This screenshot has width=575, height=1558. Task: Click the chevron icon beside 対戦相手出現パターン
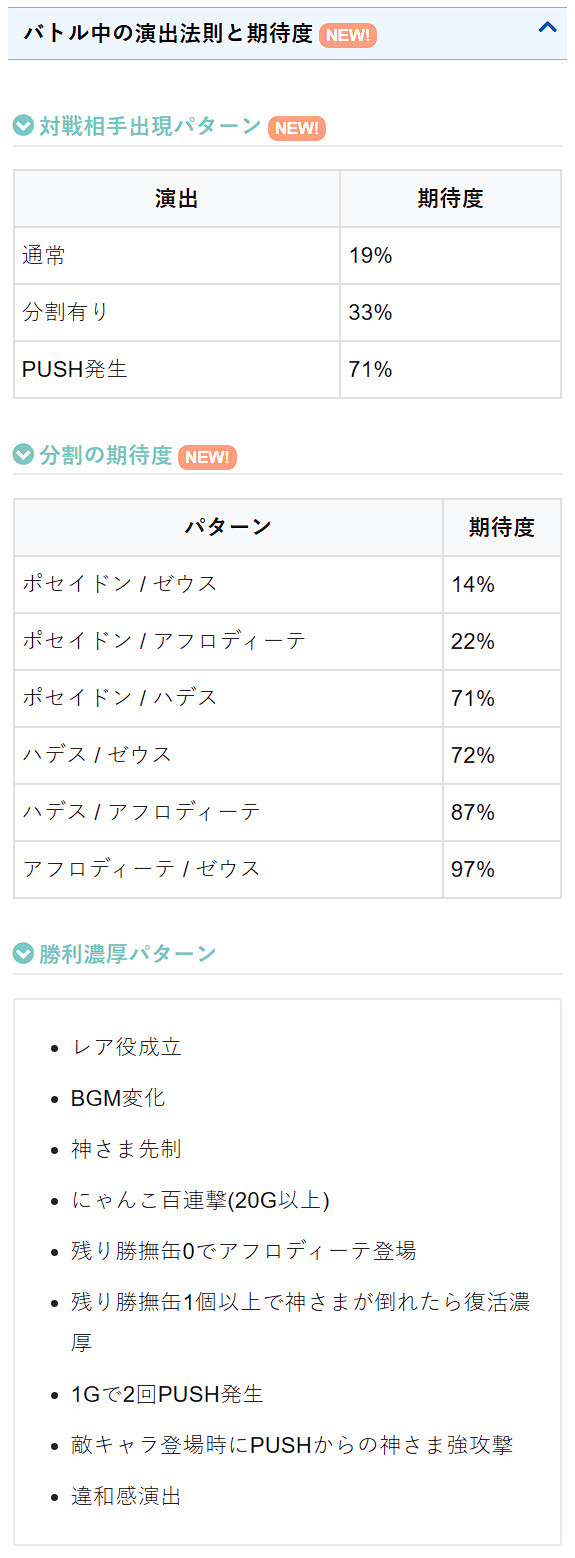coord(23,126)
